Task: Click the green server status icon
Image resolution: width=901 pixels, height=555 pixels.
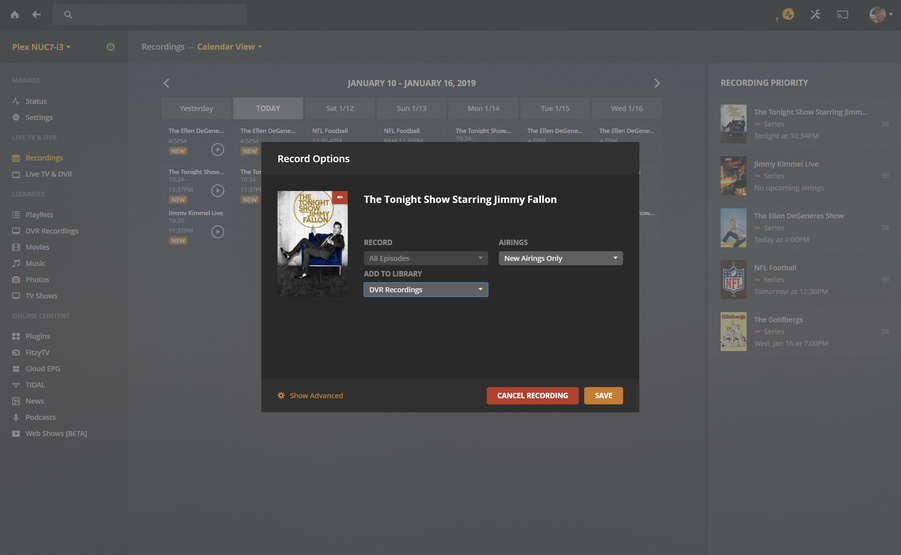Action: 110,47
